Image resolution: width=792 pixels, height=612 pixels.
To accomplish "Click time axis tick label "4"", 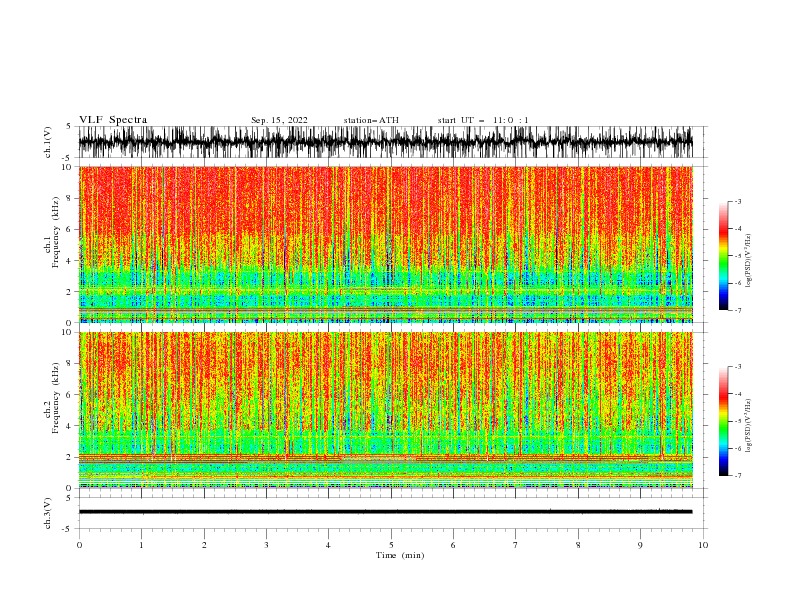I will pyautogui.click(x=328, y=545).
